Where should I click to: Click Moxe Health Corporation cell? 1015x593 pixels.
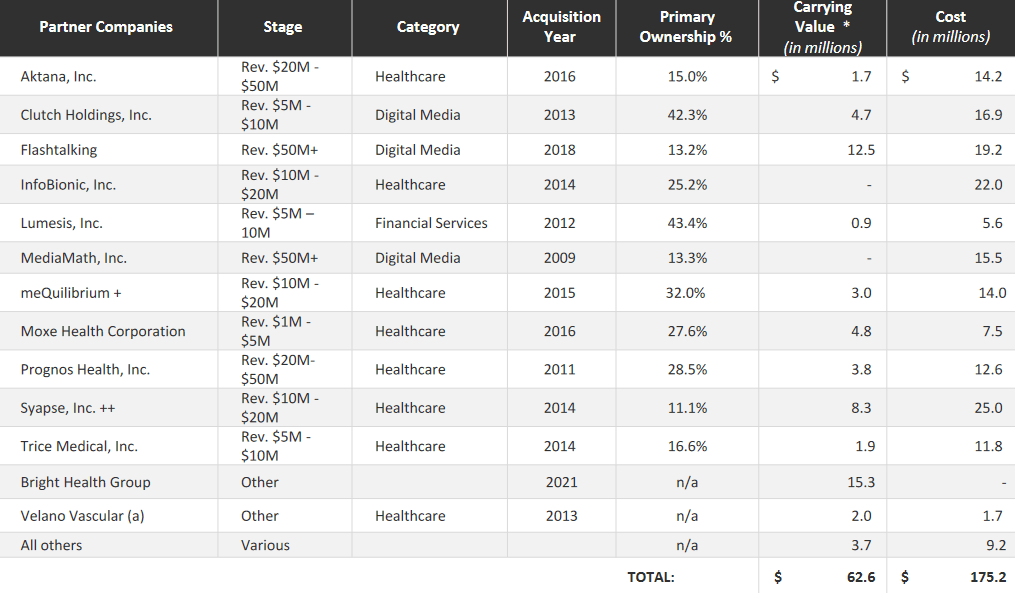(x=103, y=331)
